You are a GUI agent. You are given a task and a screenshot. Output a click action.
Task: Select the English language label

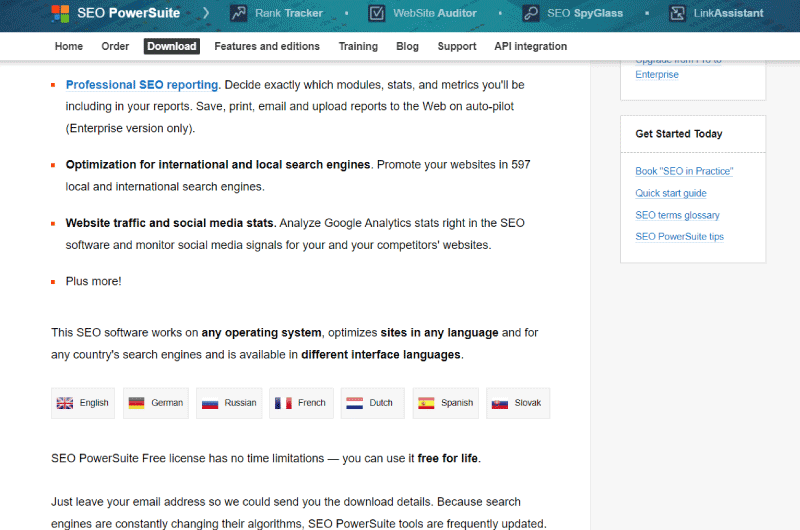pos(94,403)
